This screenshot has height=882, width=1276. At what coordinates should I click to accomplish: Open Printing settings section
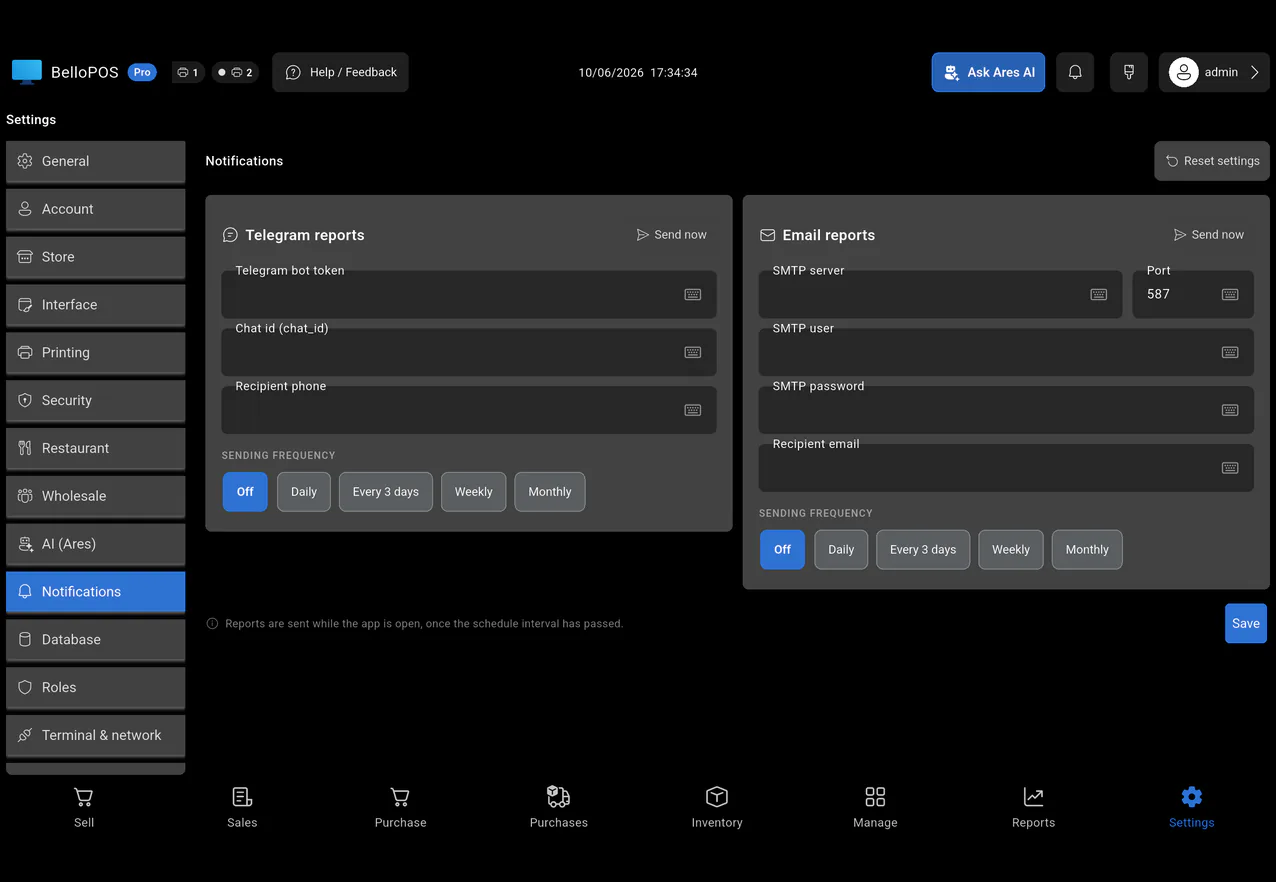coord(96,353)
